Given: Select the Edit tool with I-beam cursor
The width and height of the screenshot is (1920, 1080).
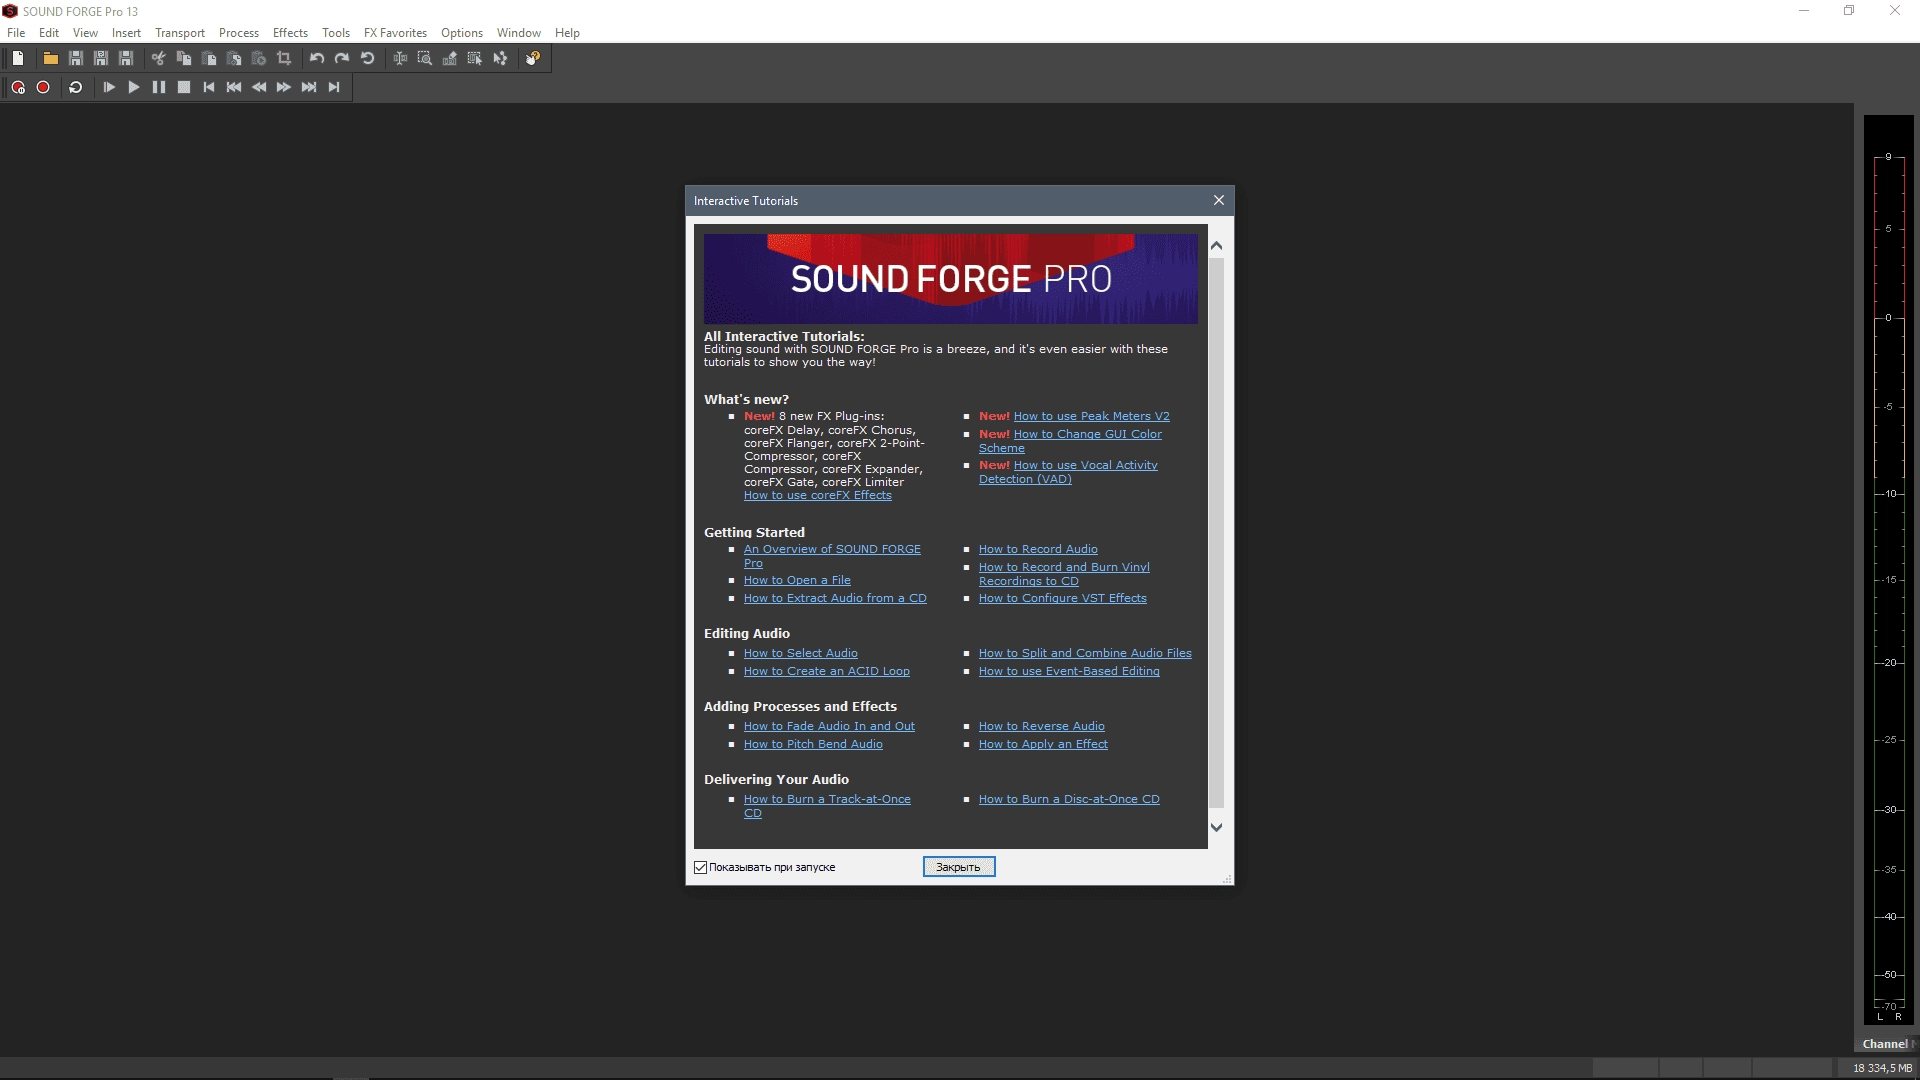Looking at the screenshot, I should pos(400,59).
